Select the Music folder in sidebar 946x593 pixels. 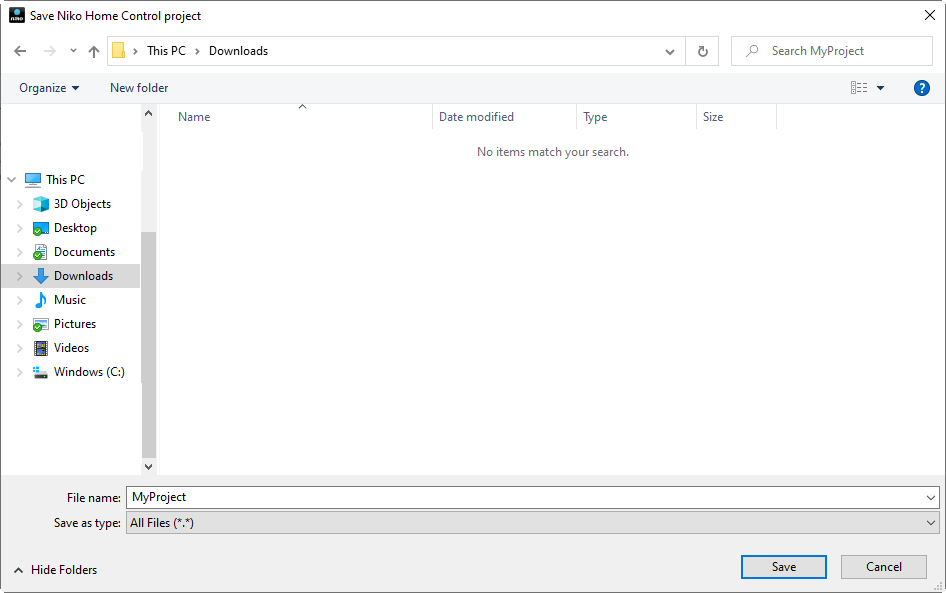(69, 300)
